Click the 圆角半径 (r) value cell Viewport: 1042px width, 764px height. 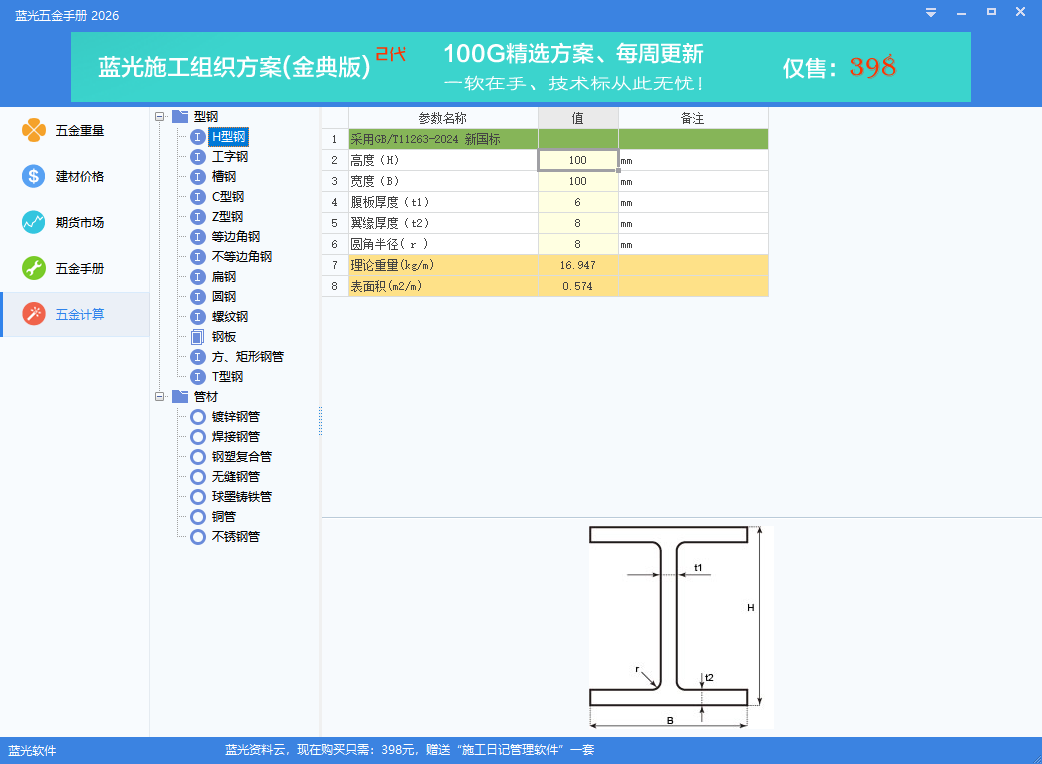point(577,244)
